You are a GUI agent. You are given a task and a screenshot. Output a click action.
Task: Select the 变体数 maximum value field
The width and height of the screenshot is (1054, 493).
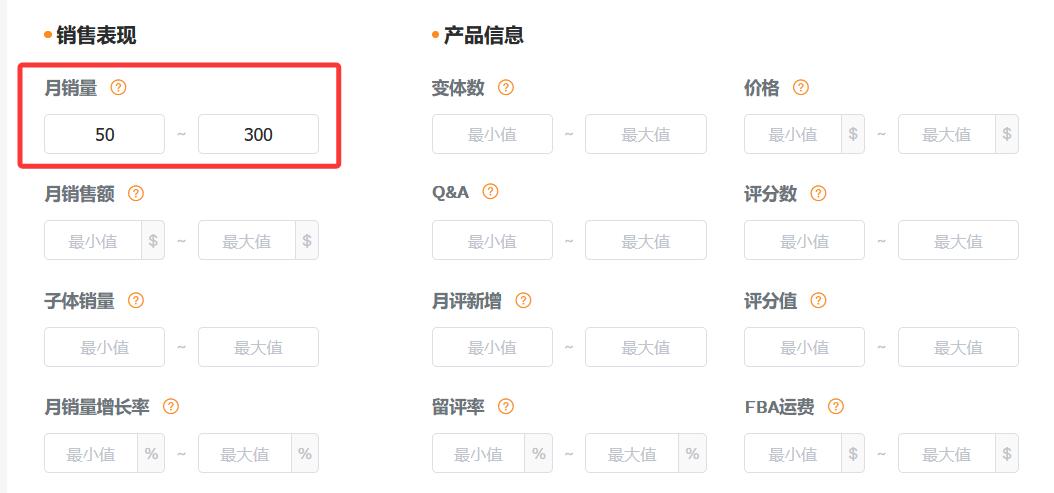[645, 134]
